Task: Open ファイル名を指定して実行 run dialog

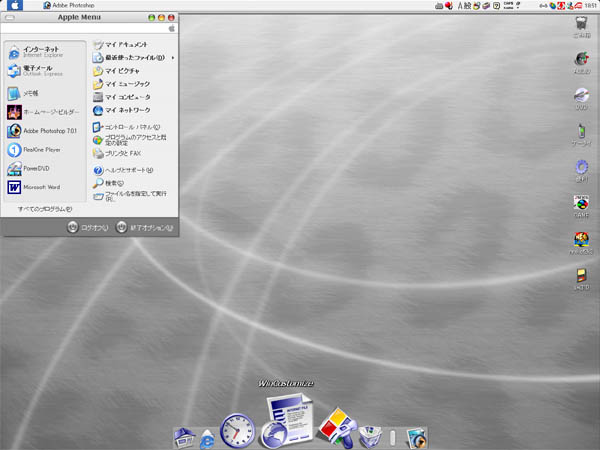Action: pos(130,196)
